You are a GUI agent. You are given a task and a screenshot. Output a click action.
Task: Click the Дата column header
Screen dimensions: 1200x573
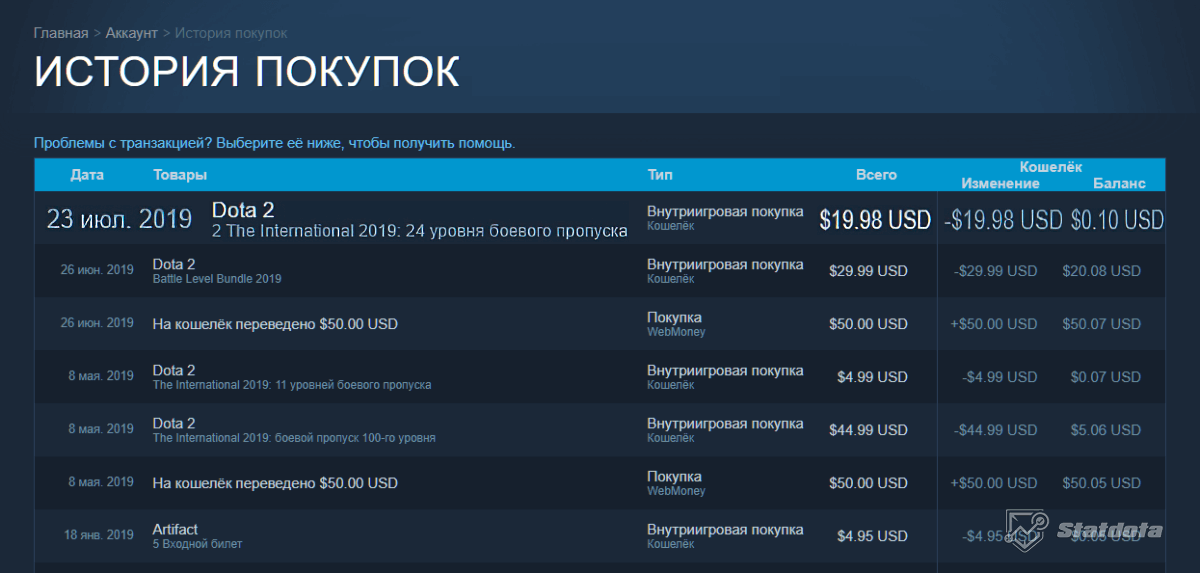pos(87,175)
